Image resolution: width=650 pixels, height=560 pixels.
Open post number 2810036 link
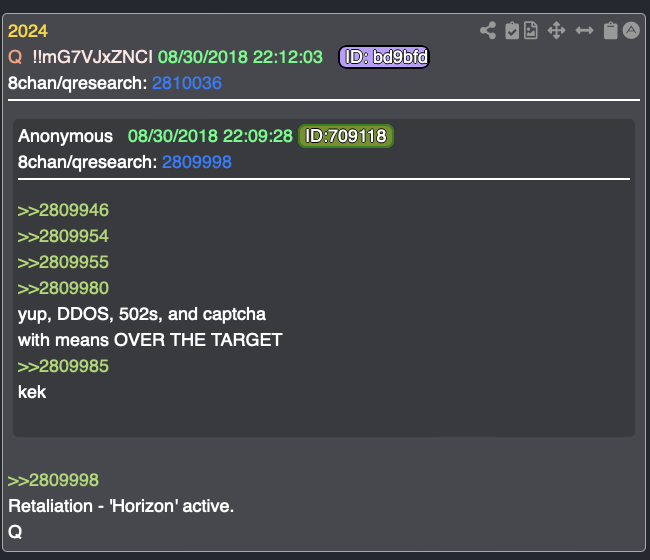click(187, 83)
